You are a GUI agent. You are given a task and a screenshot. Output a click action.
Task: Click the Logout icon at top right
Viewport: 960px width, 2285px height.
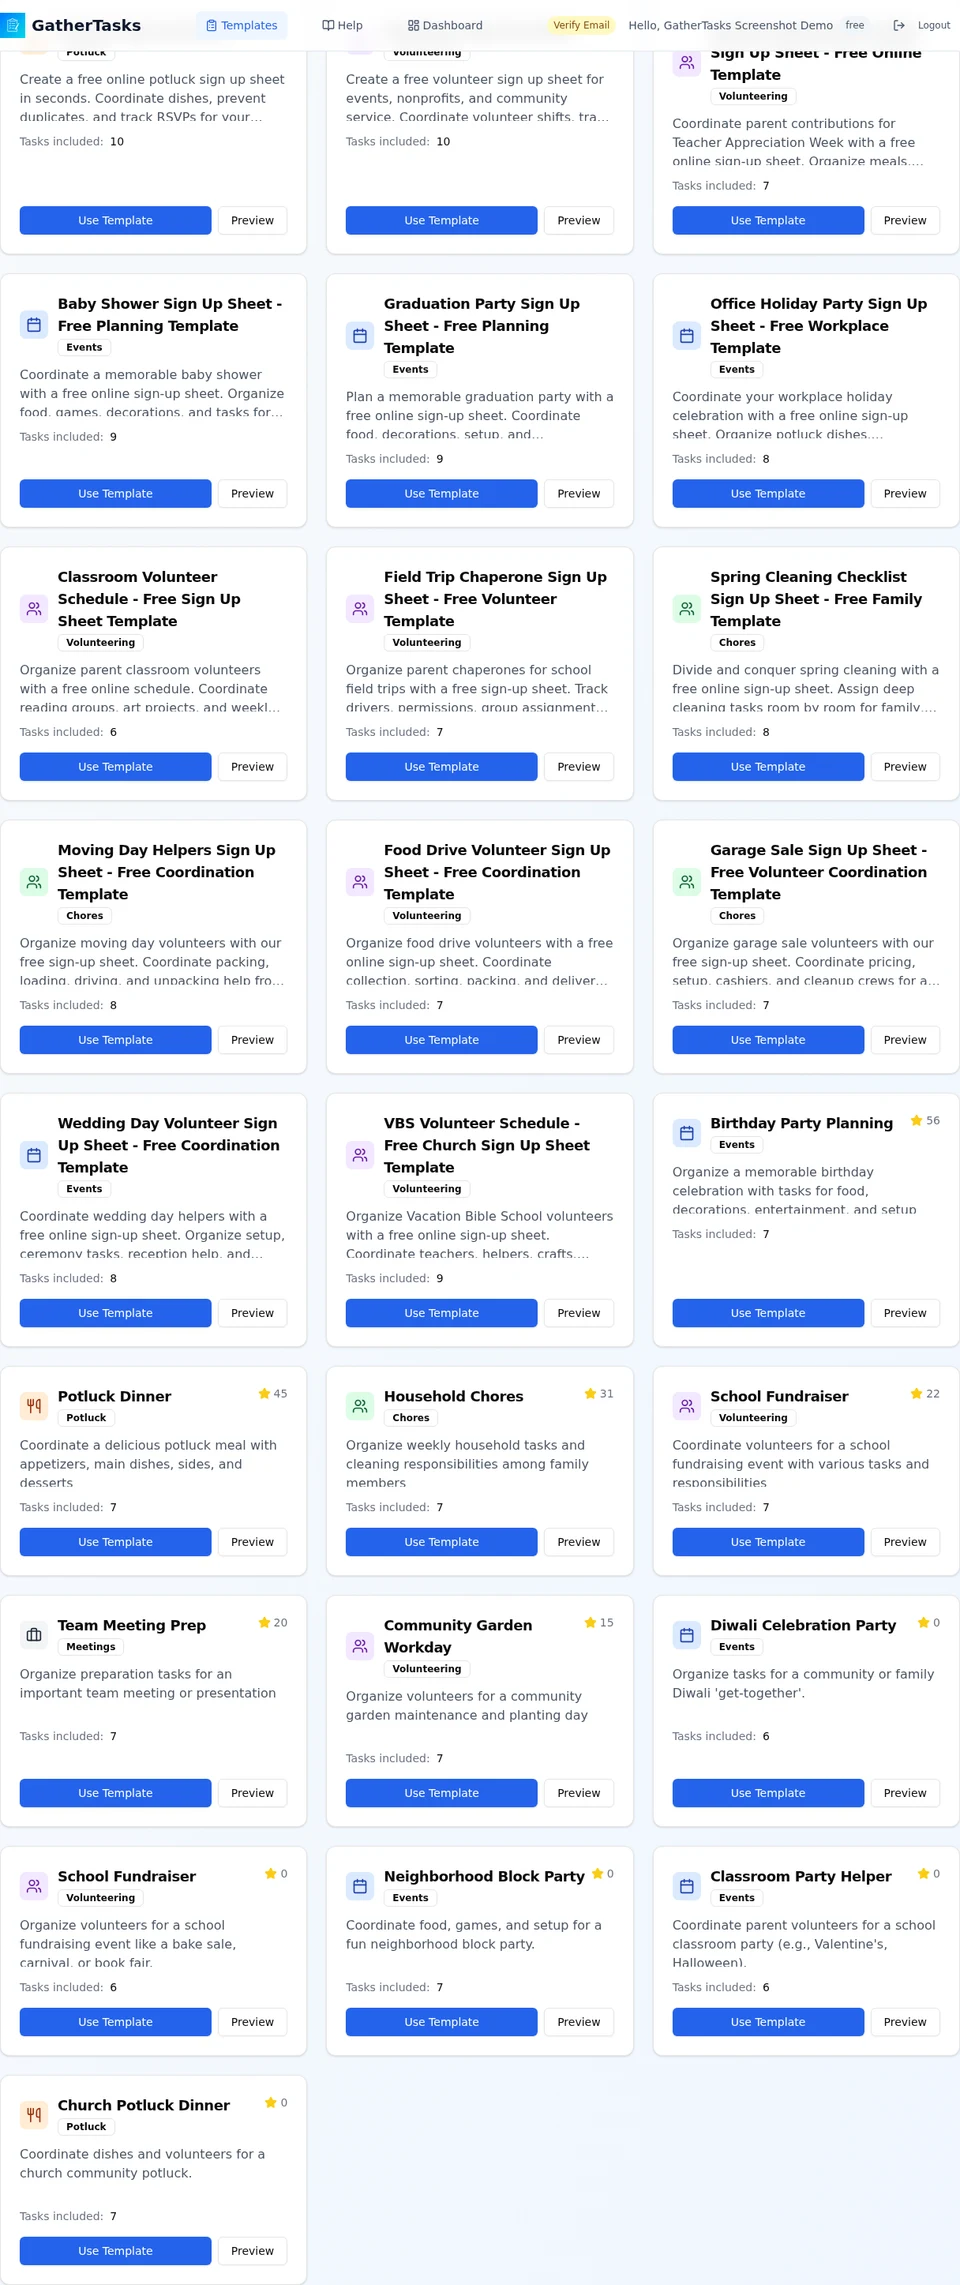click(901, 24)
